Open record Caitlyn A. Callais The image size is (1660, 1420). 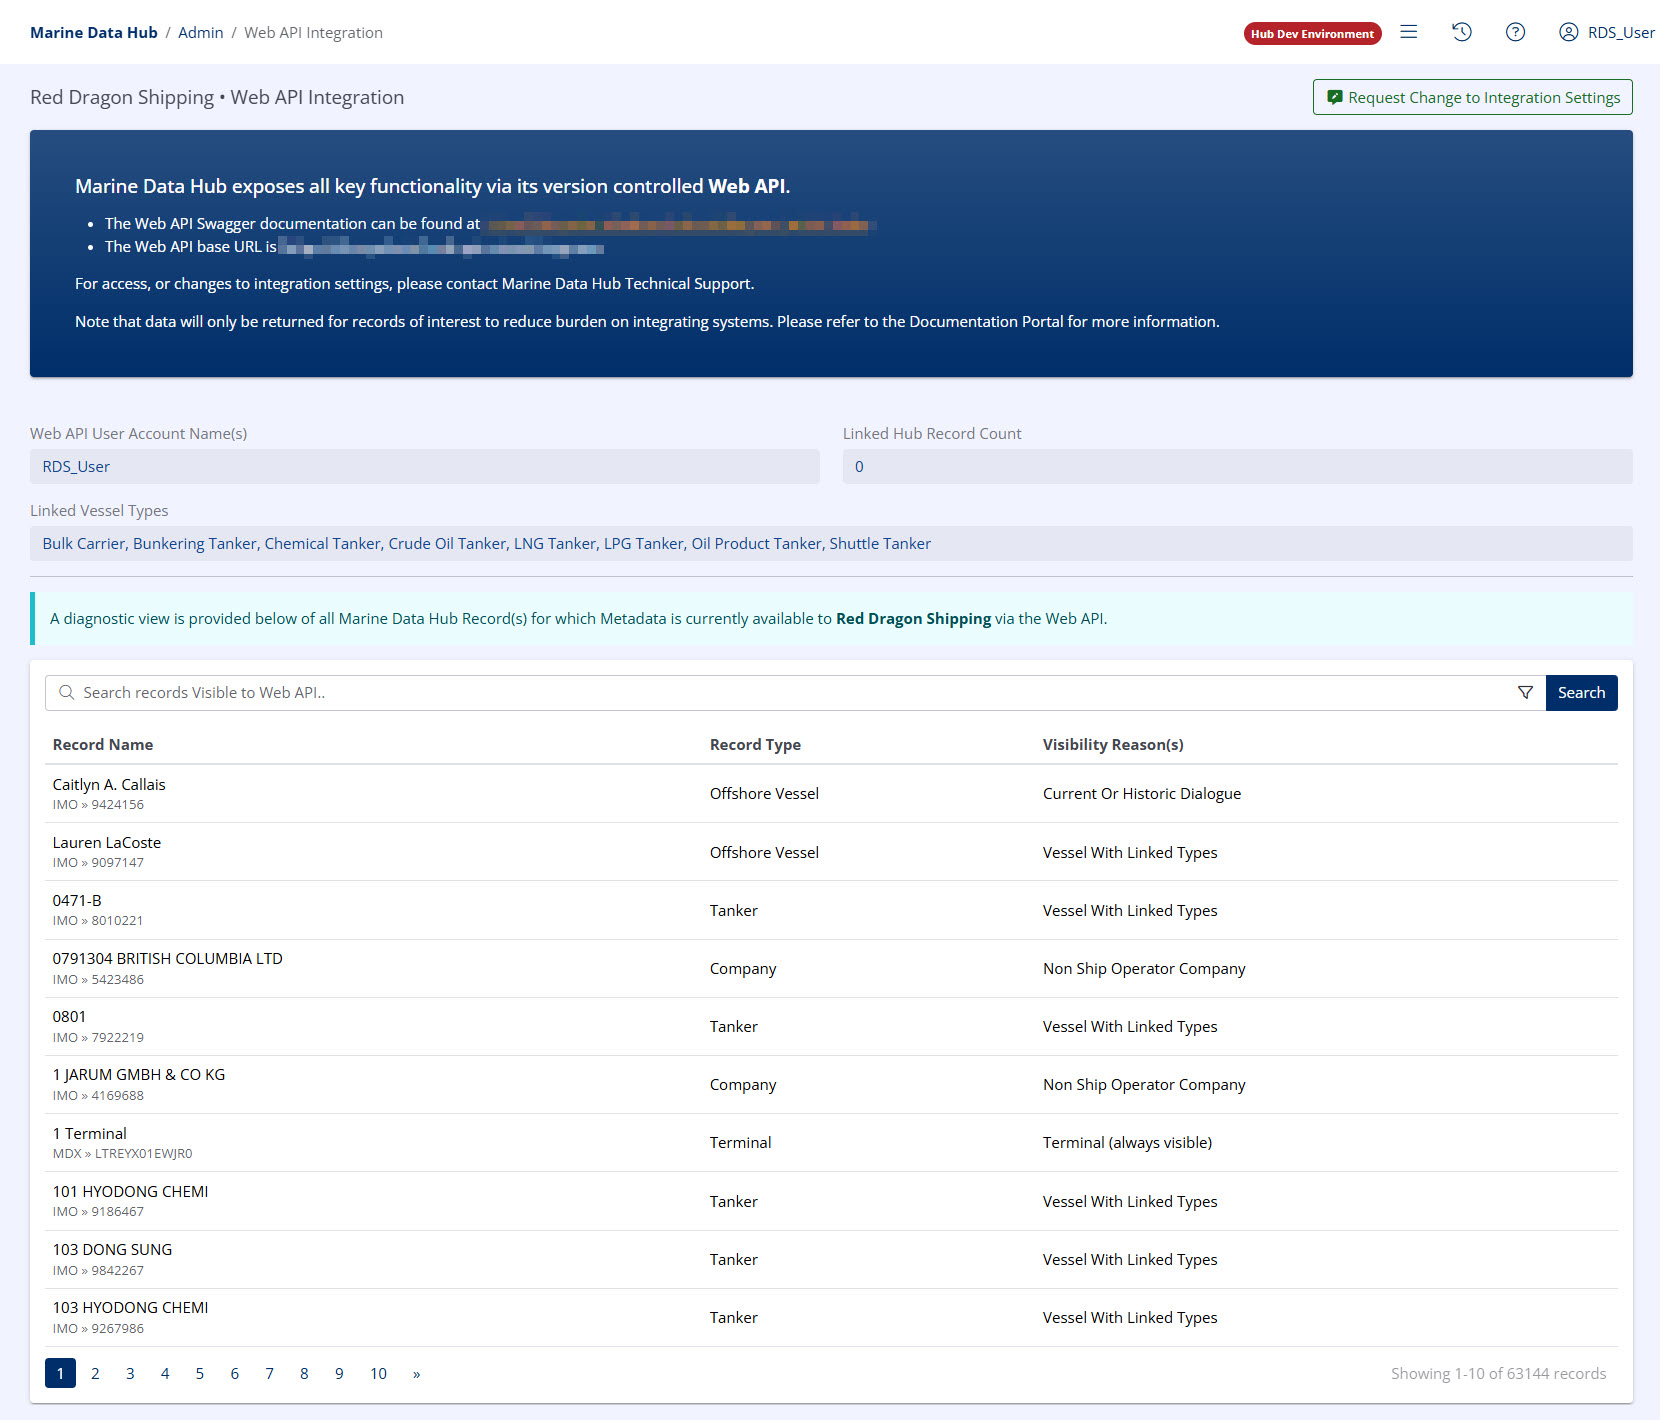[x=109, y=784]
